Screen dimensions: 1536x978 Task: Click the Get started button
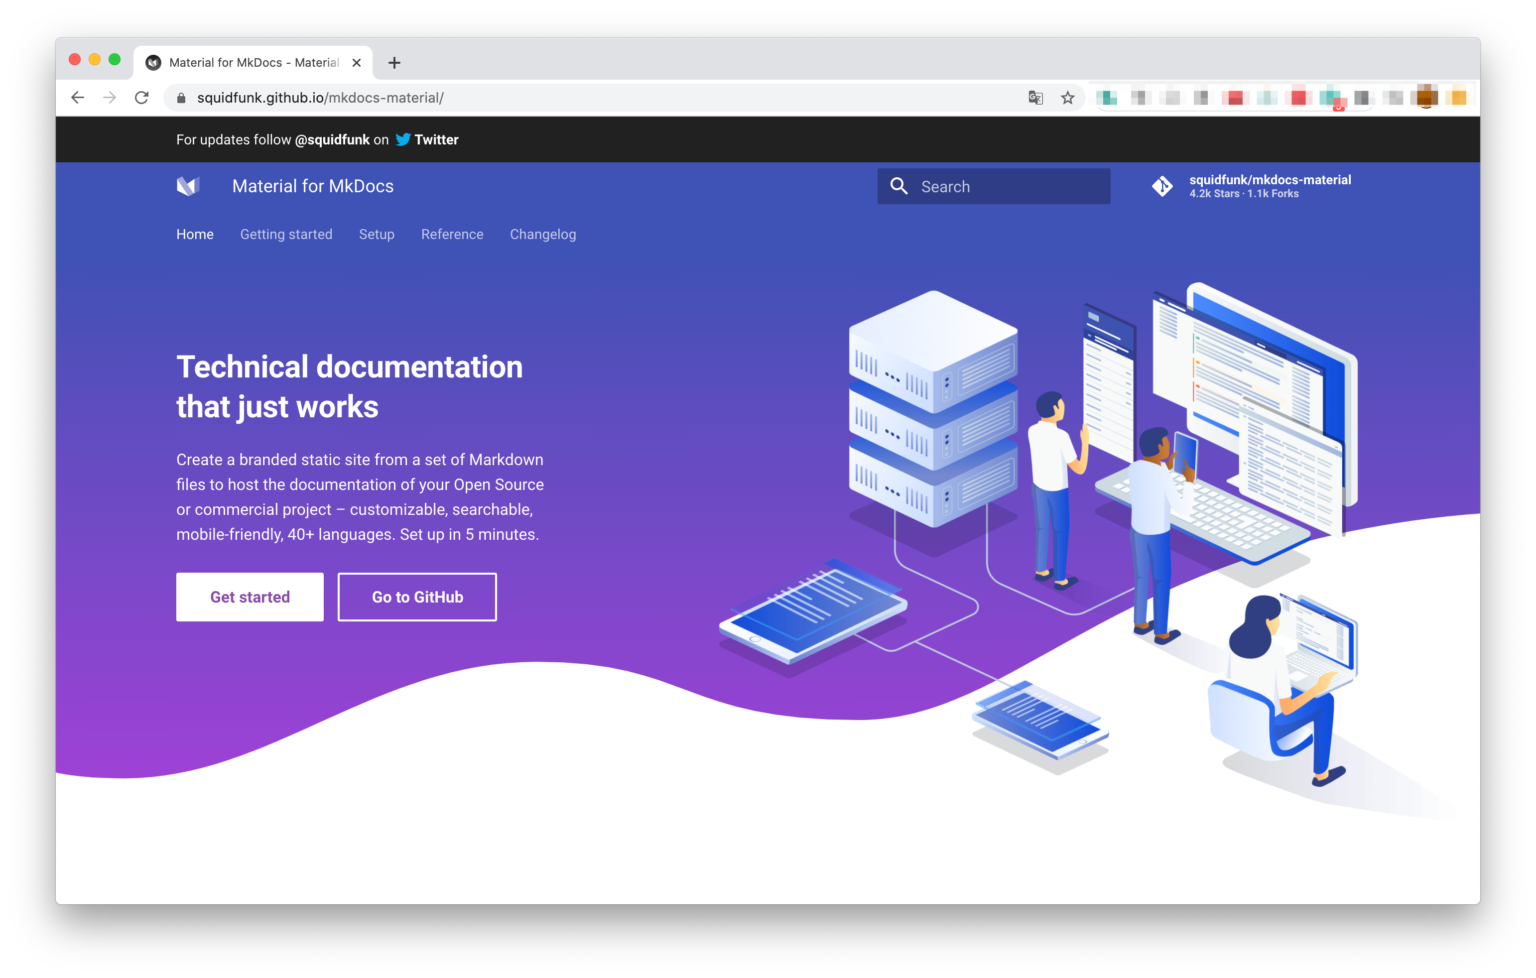(249, 597)
